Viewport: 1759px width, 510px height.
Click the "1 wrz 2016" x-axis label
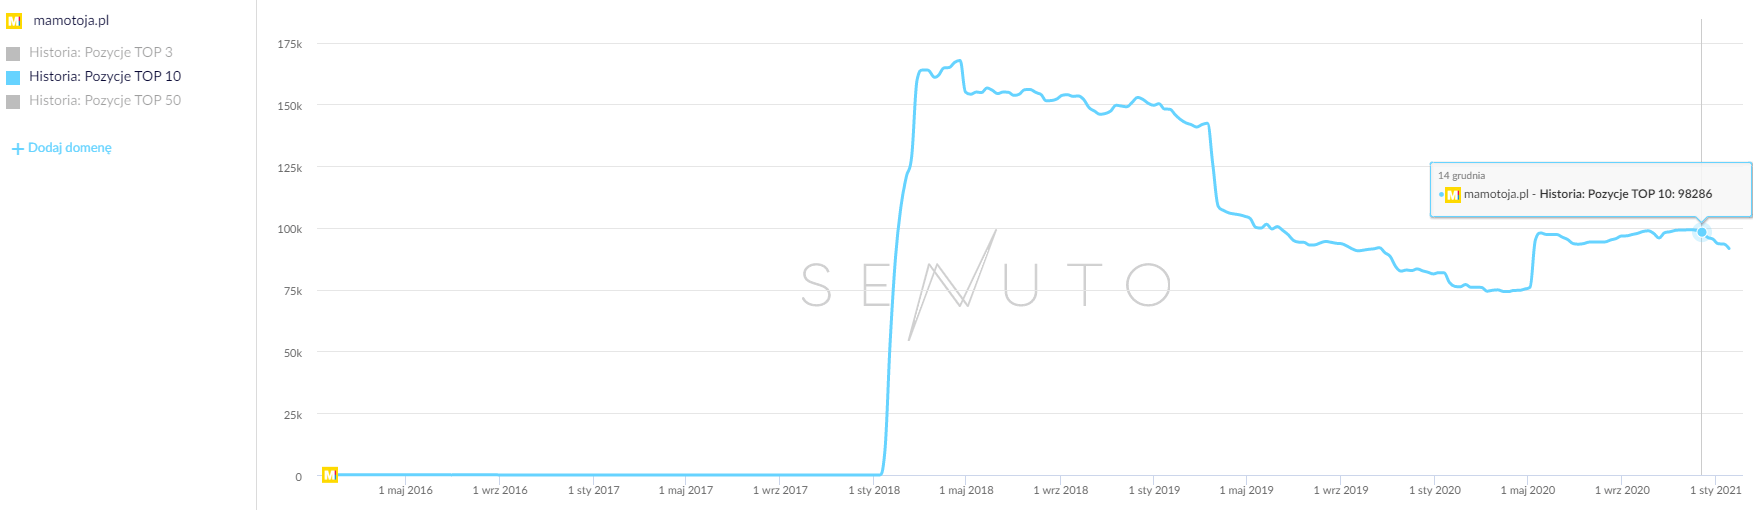(500, 490)
